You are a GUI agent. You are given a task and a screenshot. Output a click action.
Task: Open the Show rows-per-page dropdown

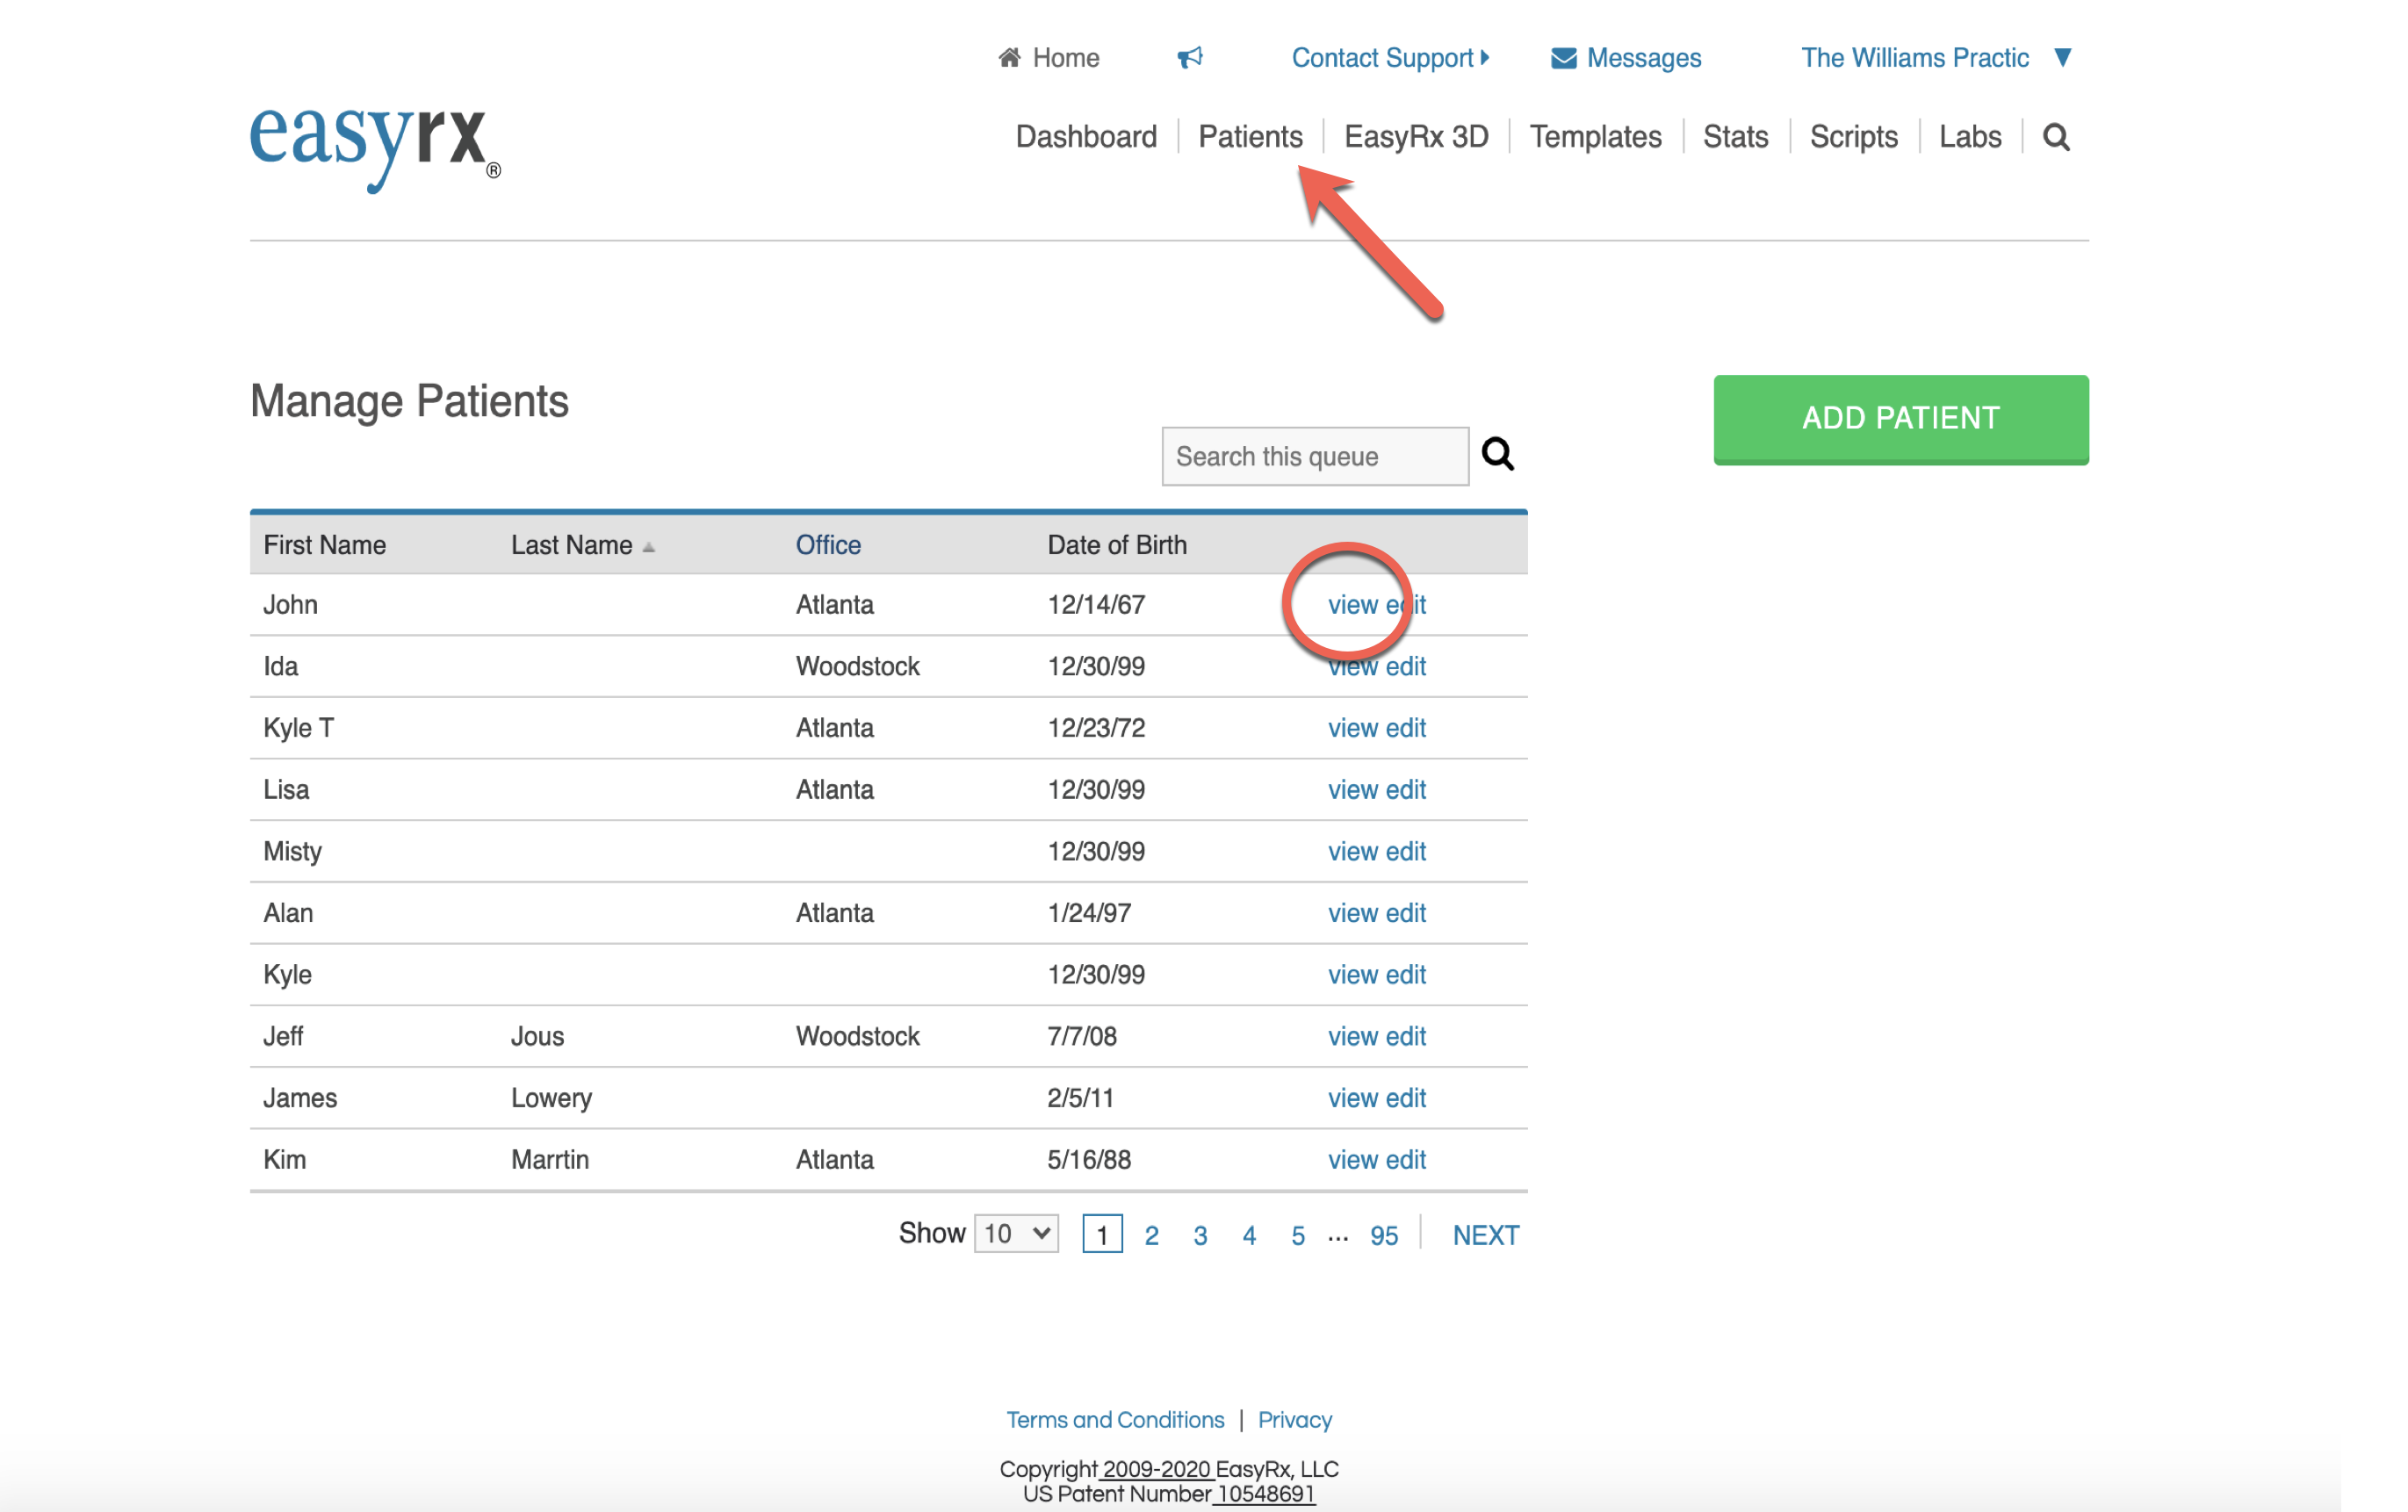coord(1016,1233)
